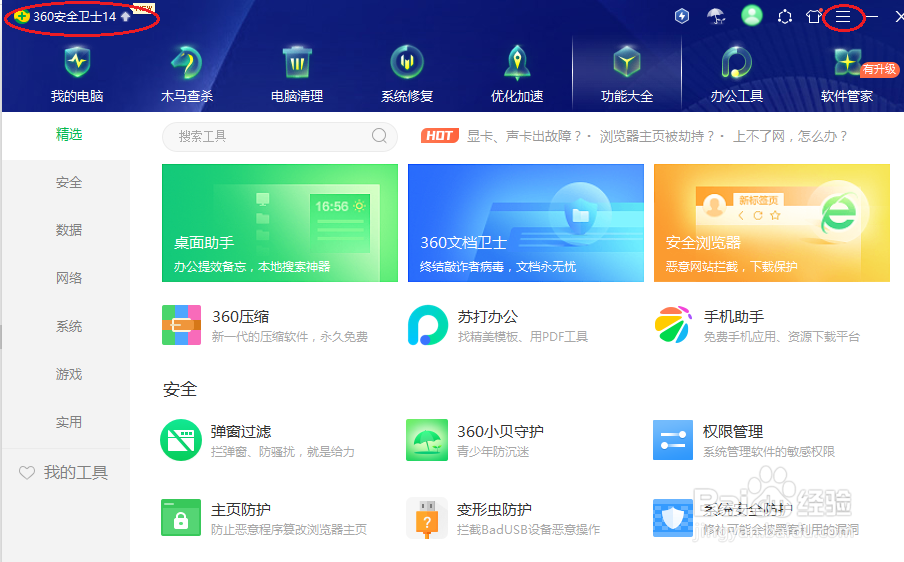The image size is (904, 562).
Task: Open 优化加速 optimization
Action: point(517,75)
